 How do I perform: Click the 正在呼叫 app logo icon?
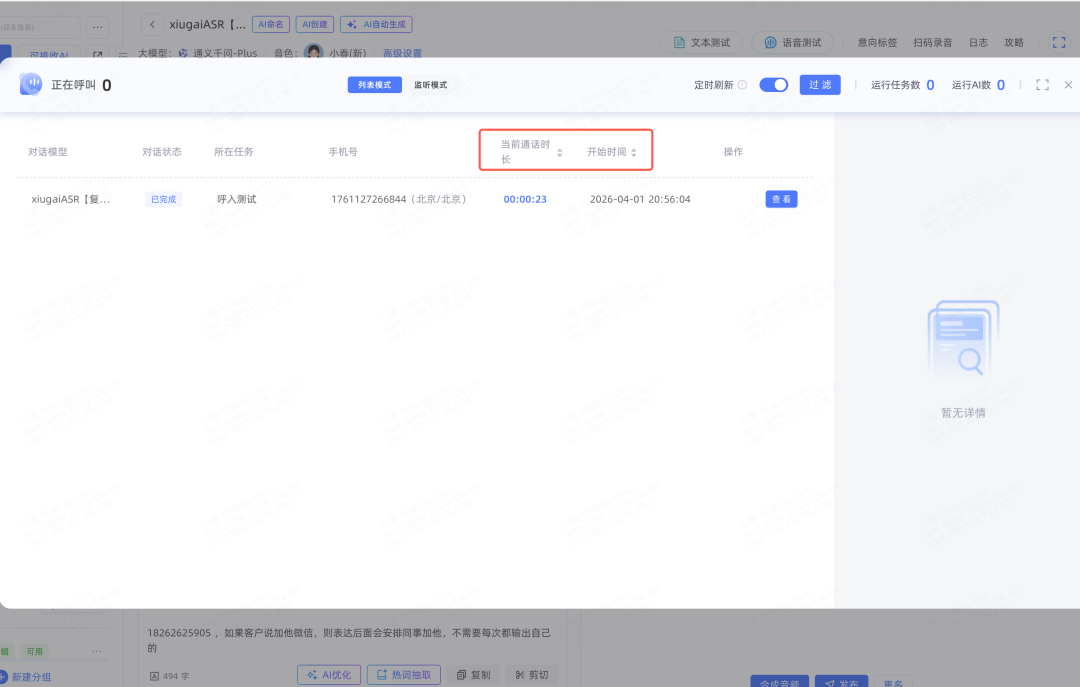tap(31, 85)
